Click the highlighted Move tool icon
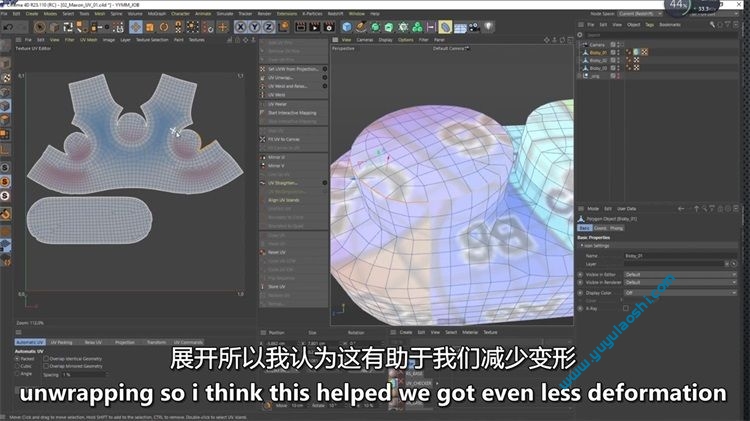The height and width of the screenshot is (421, 750). click(136, 27)
